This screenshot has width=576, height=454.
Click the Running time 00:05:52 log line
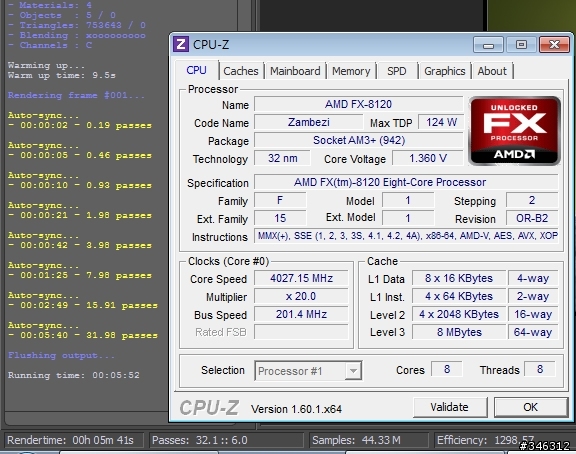[x=74, y=375]
